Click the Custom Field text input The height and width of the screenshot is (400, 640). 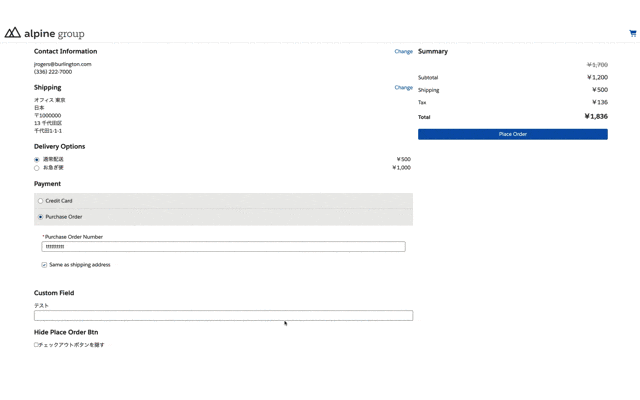click(223, 316)
